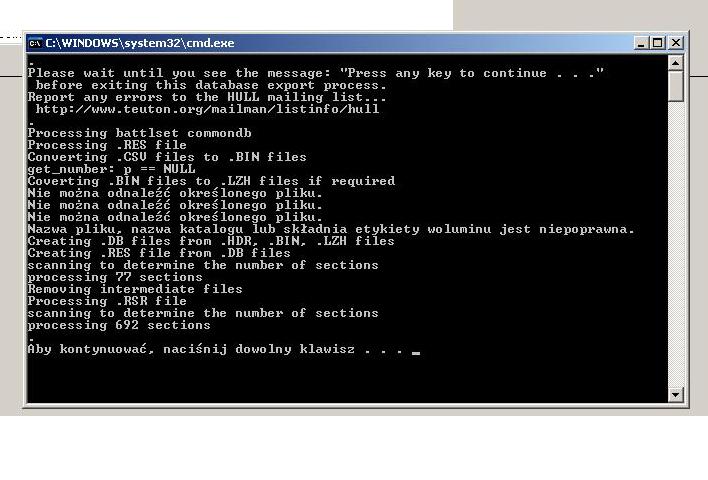
Task: Click the "get_number: p == NULL" line
Action: 112,169
